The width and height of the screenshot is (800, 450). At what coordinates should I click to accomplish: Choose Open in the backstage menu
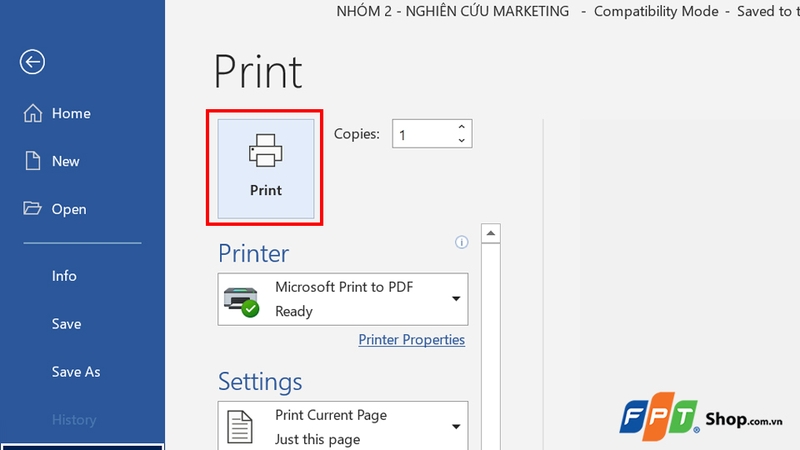coord(55,209)
